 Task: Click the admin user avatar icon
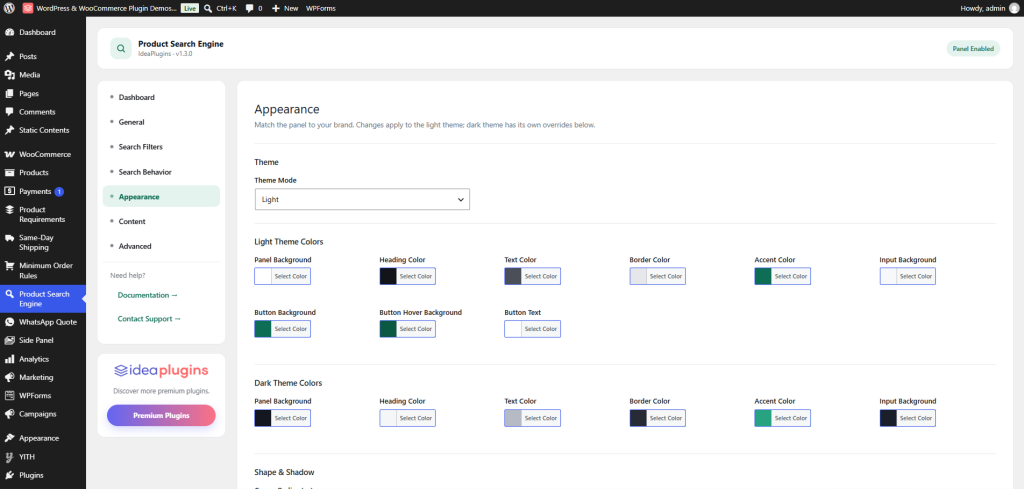(1014, 8)
